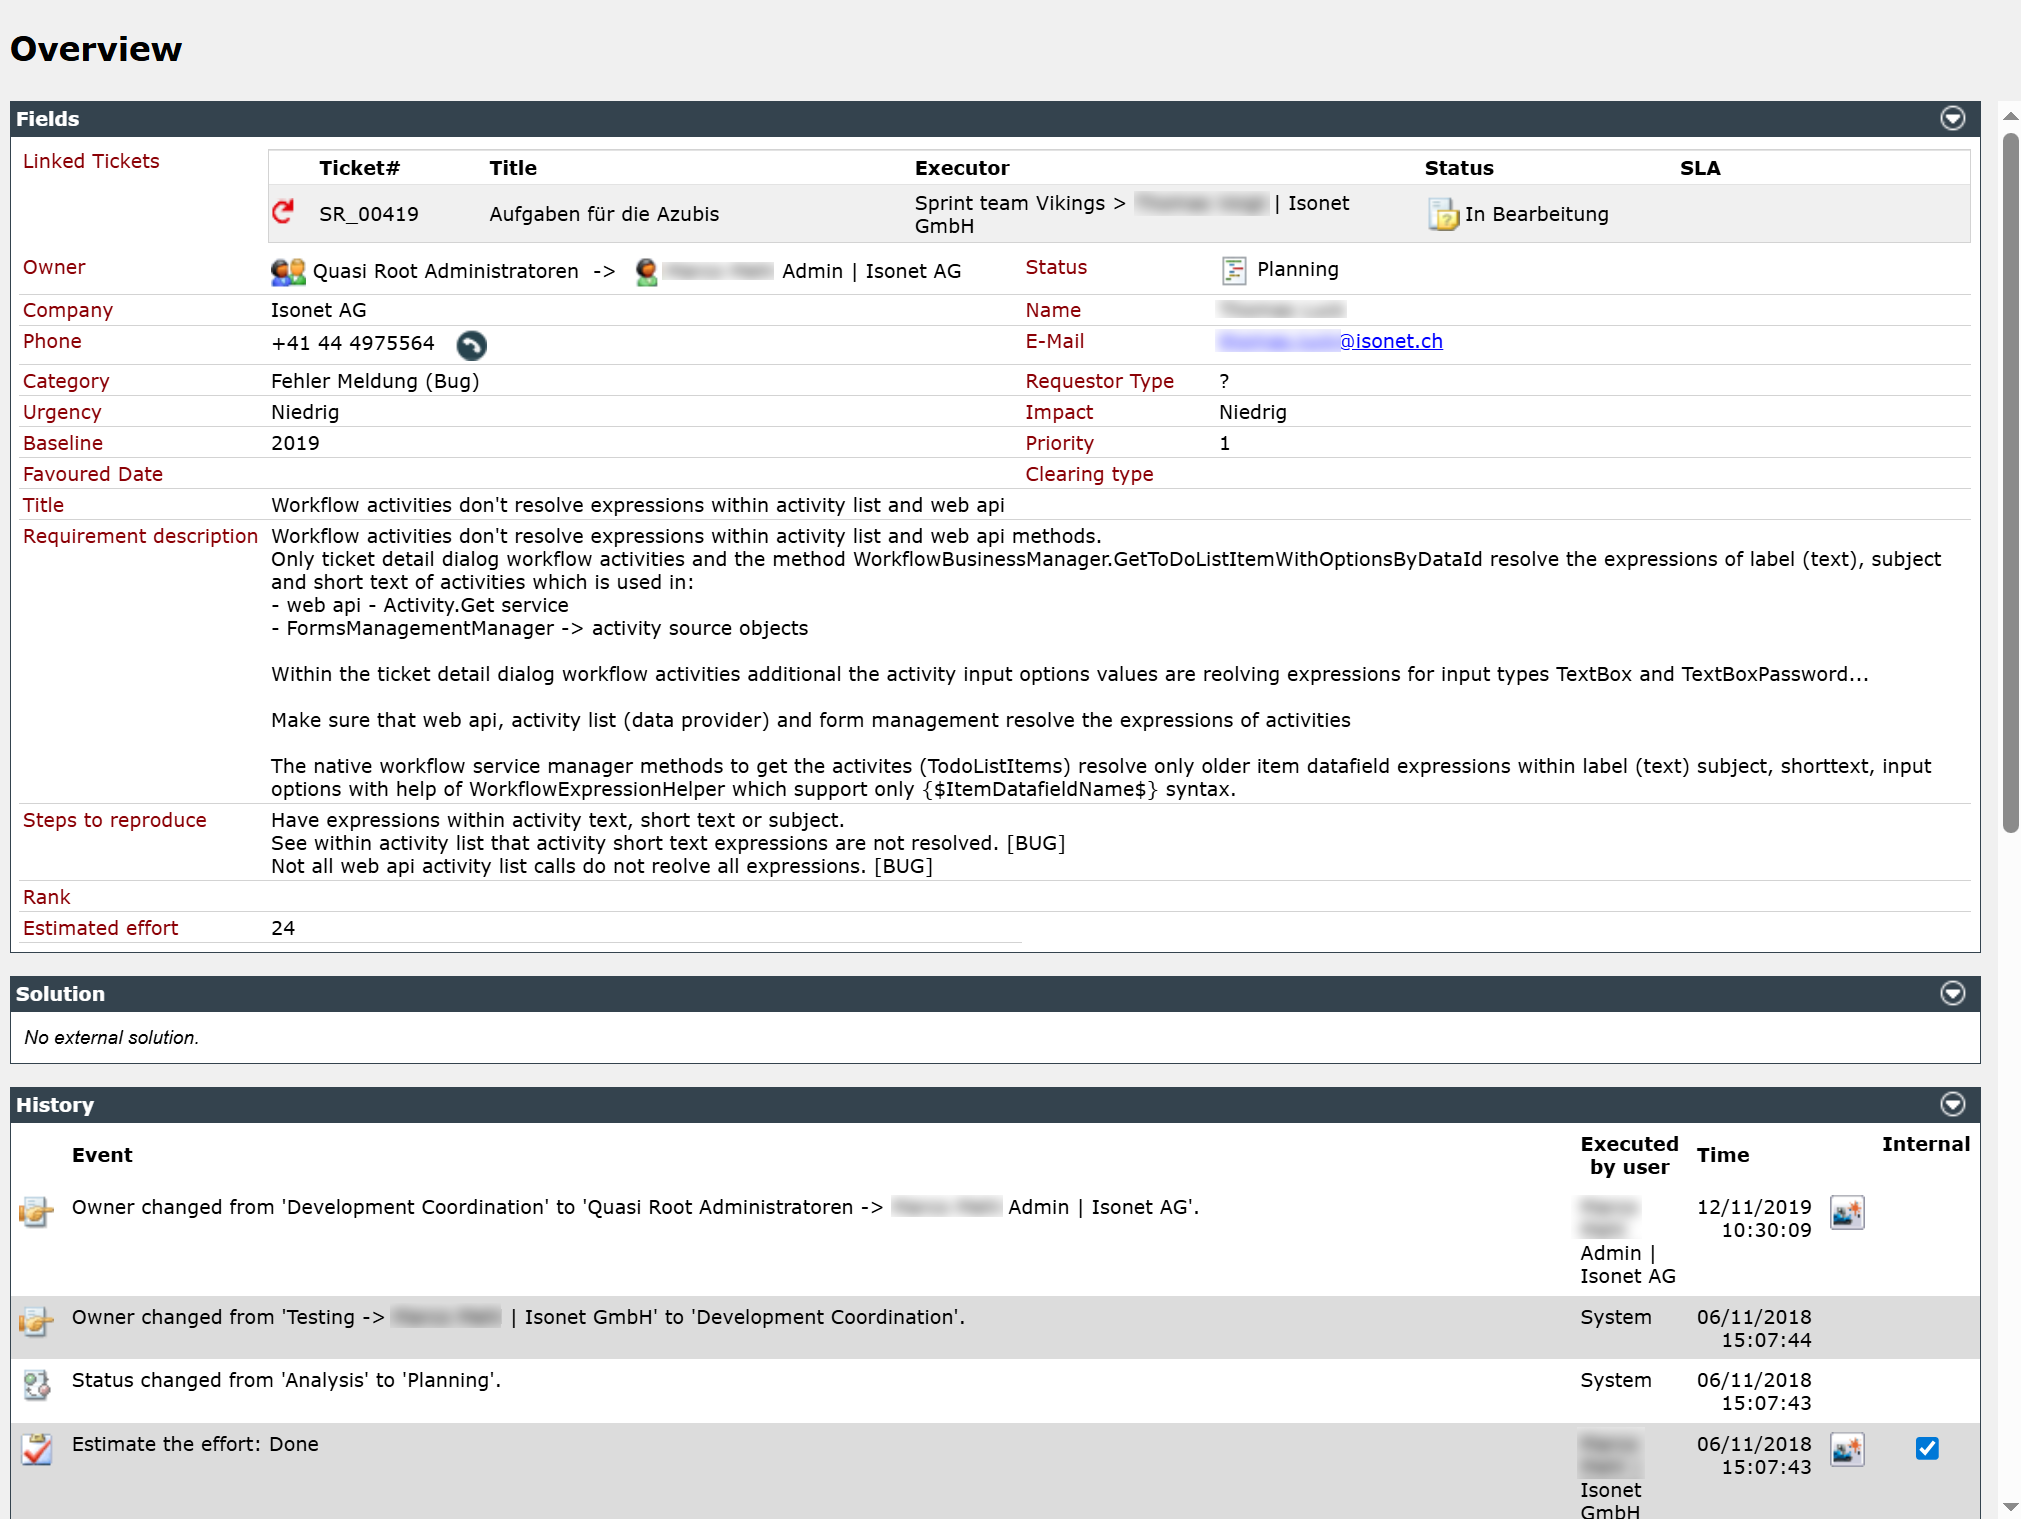Click the Planning status icon
The height and width of the screenshot is (1519, 2021).
(x=1234, y=270)
